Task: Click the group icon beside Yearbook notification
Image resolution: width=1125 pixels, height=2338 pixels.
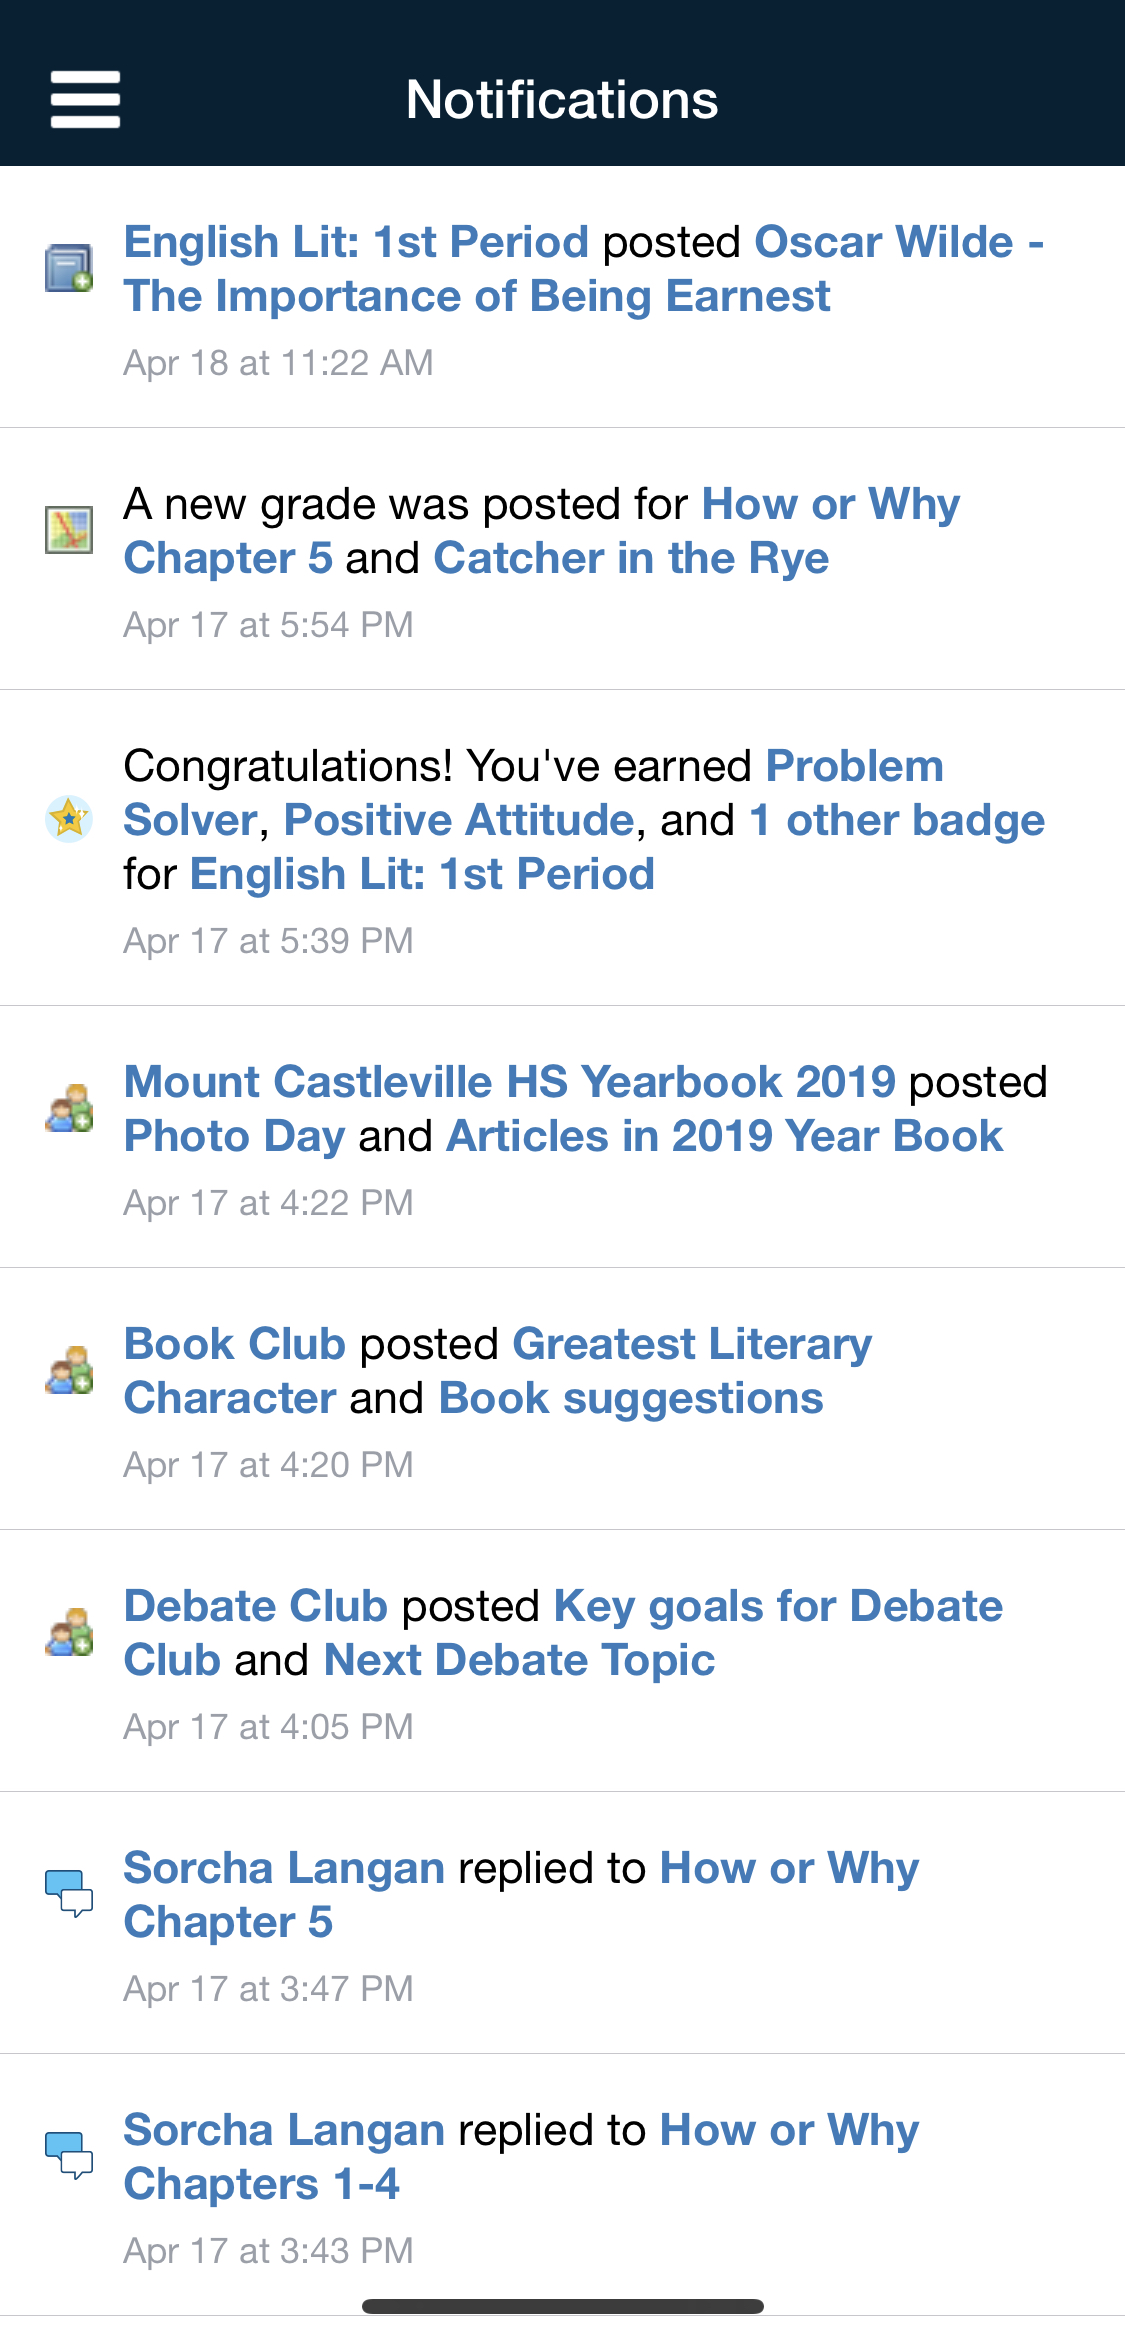Action: [69, 1108]
